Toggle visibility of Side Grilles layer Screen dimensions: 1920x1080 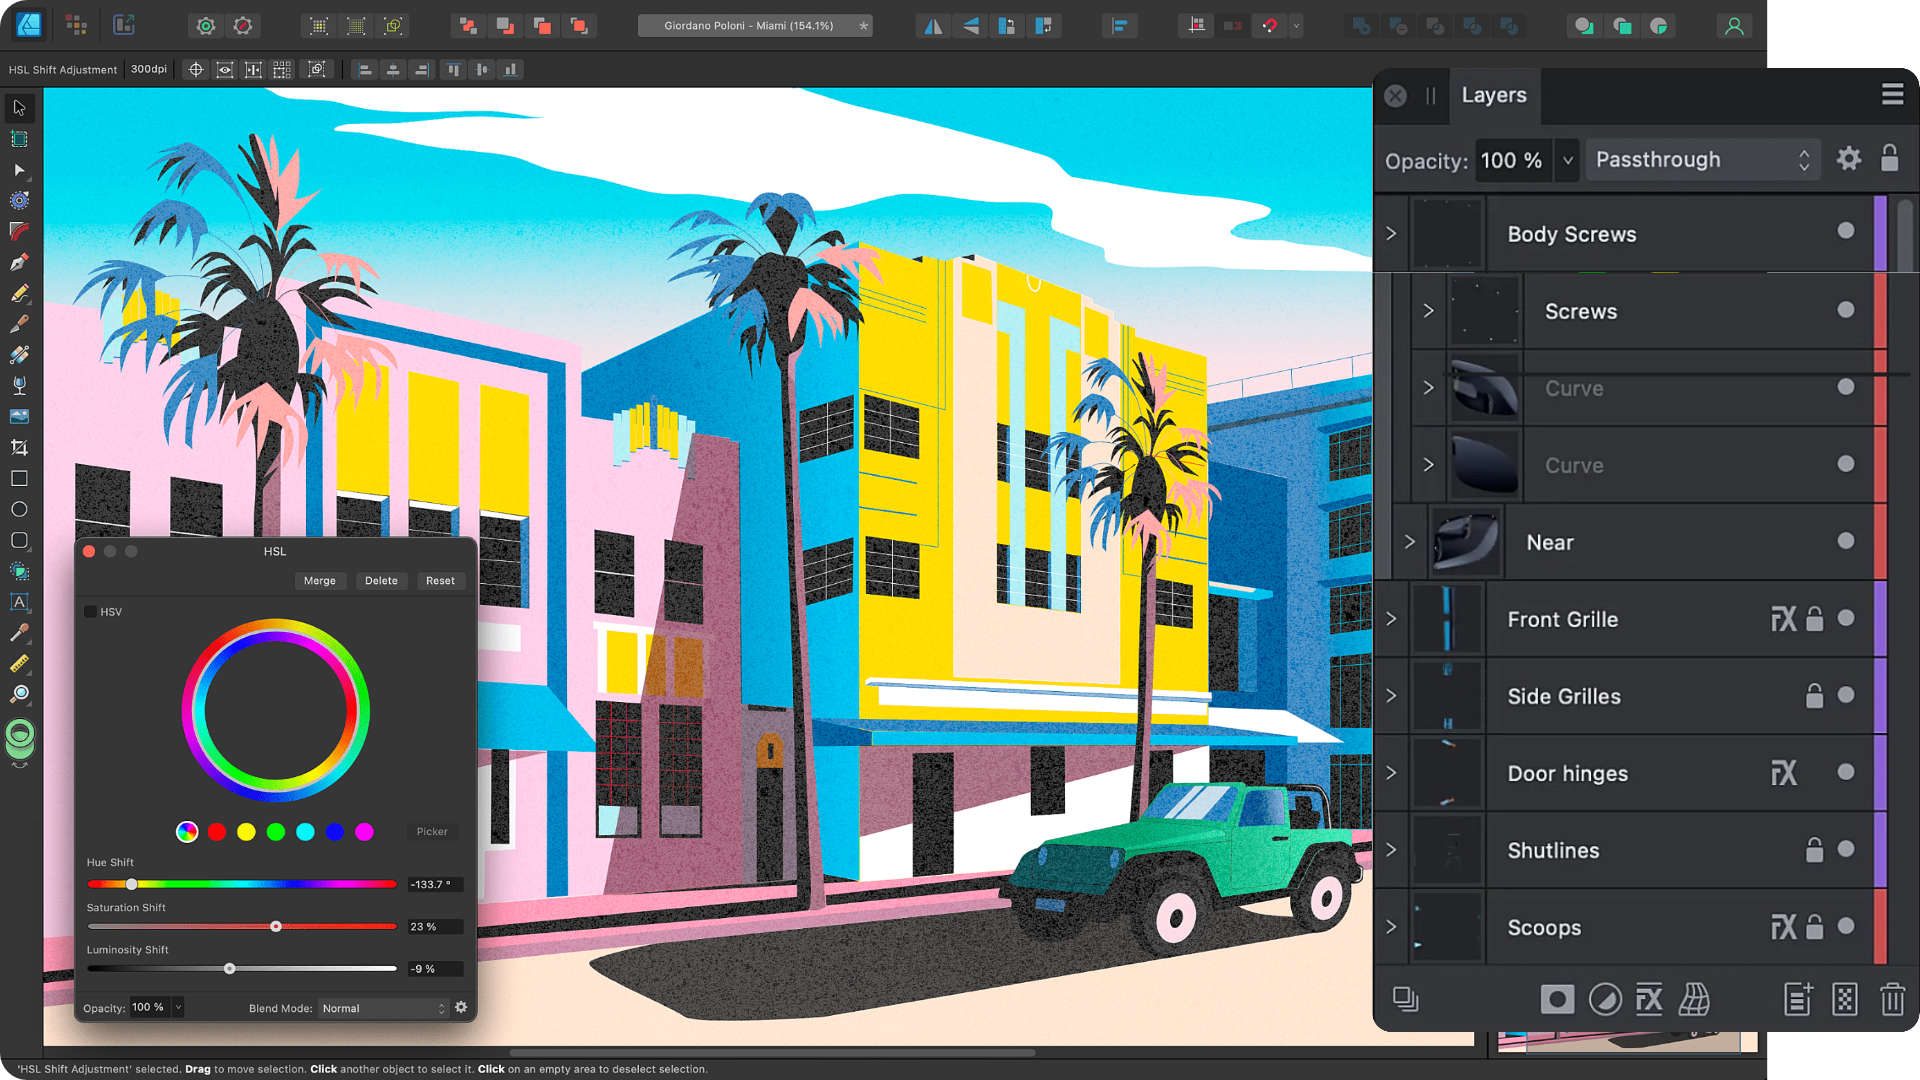pyautogui.click(x=1846, y=695)
